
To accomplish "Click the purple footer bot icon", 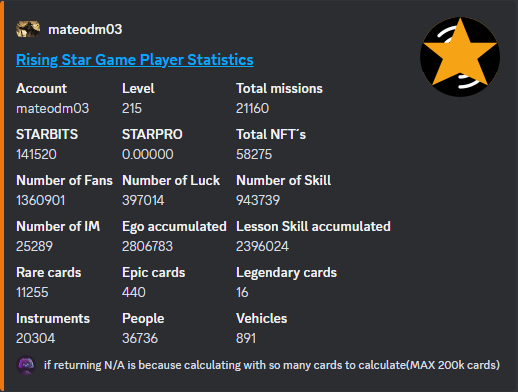I will [x=26, y=365].
